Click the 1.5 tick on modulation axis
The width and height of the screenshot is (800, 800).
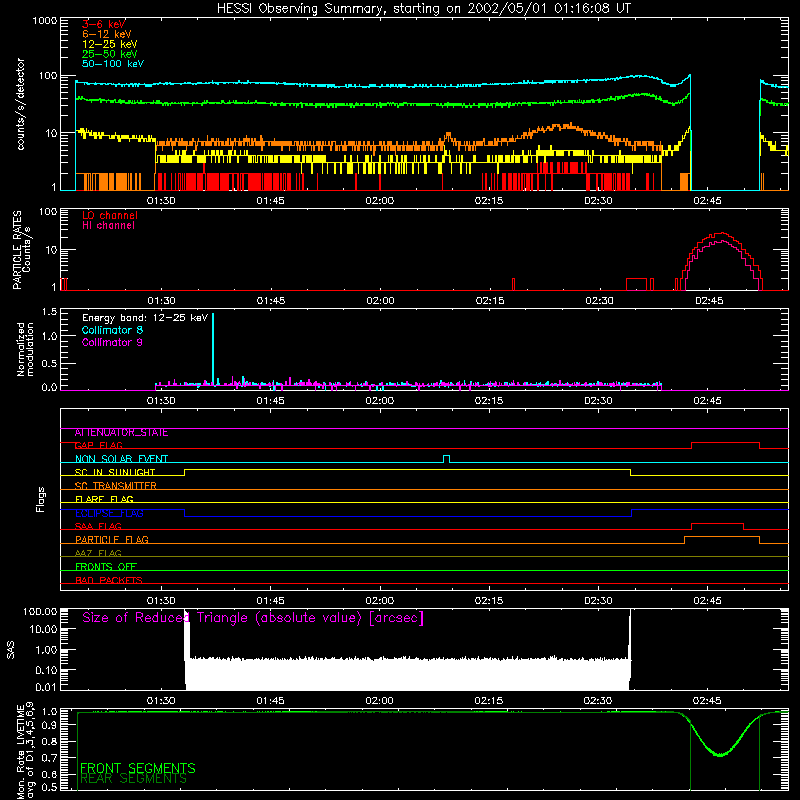pos(49,311)
